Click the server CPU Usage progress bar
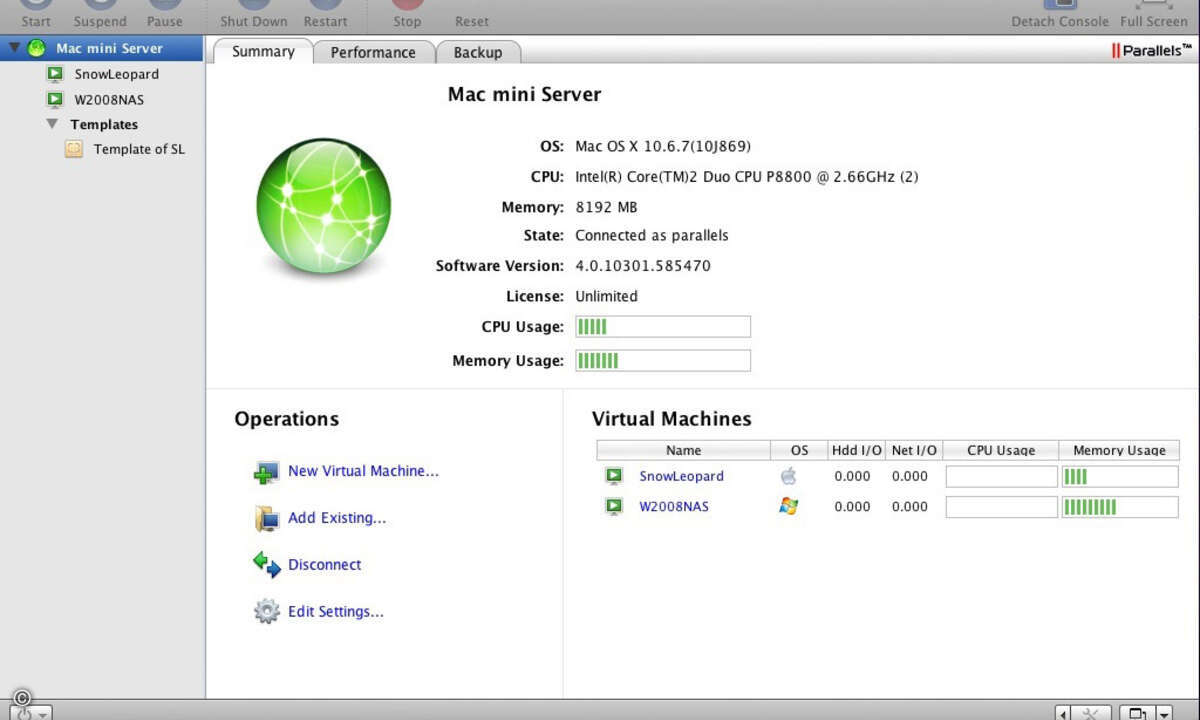The image size is (1200, 720). click(x=663, y=327)
